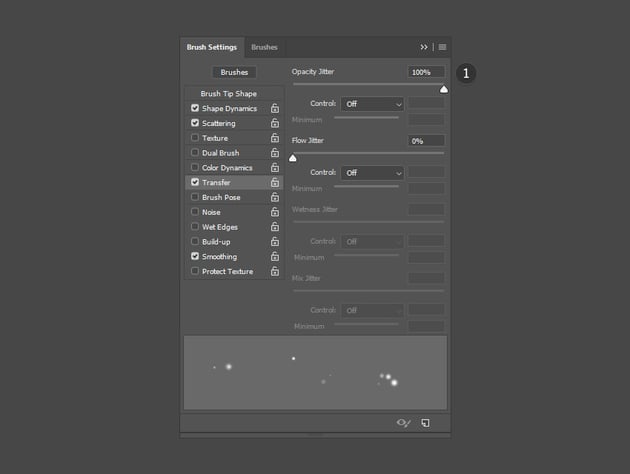630x474 pixels.
Task: Click the Brushes button
Action: [x=234, y=72]
